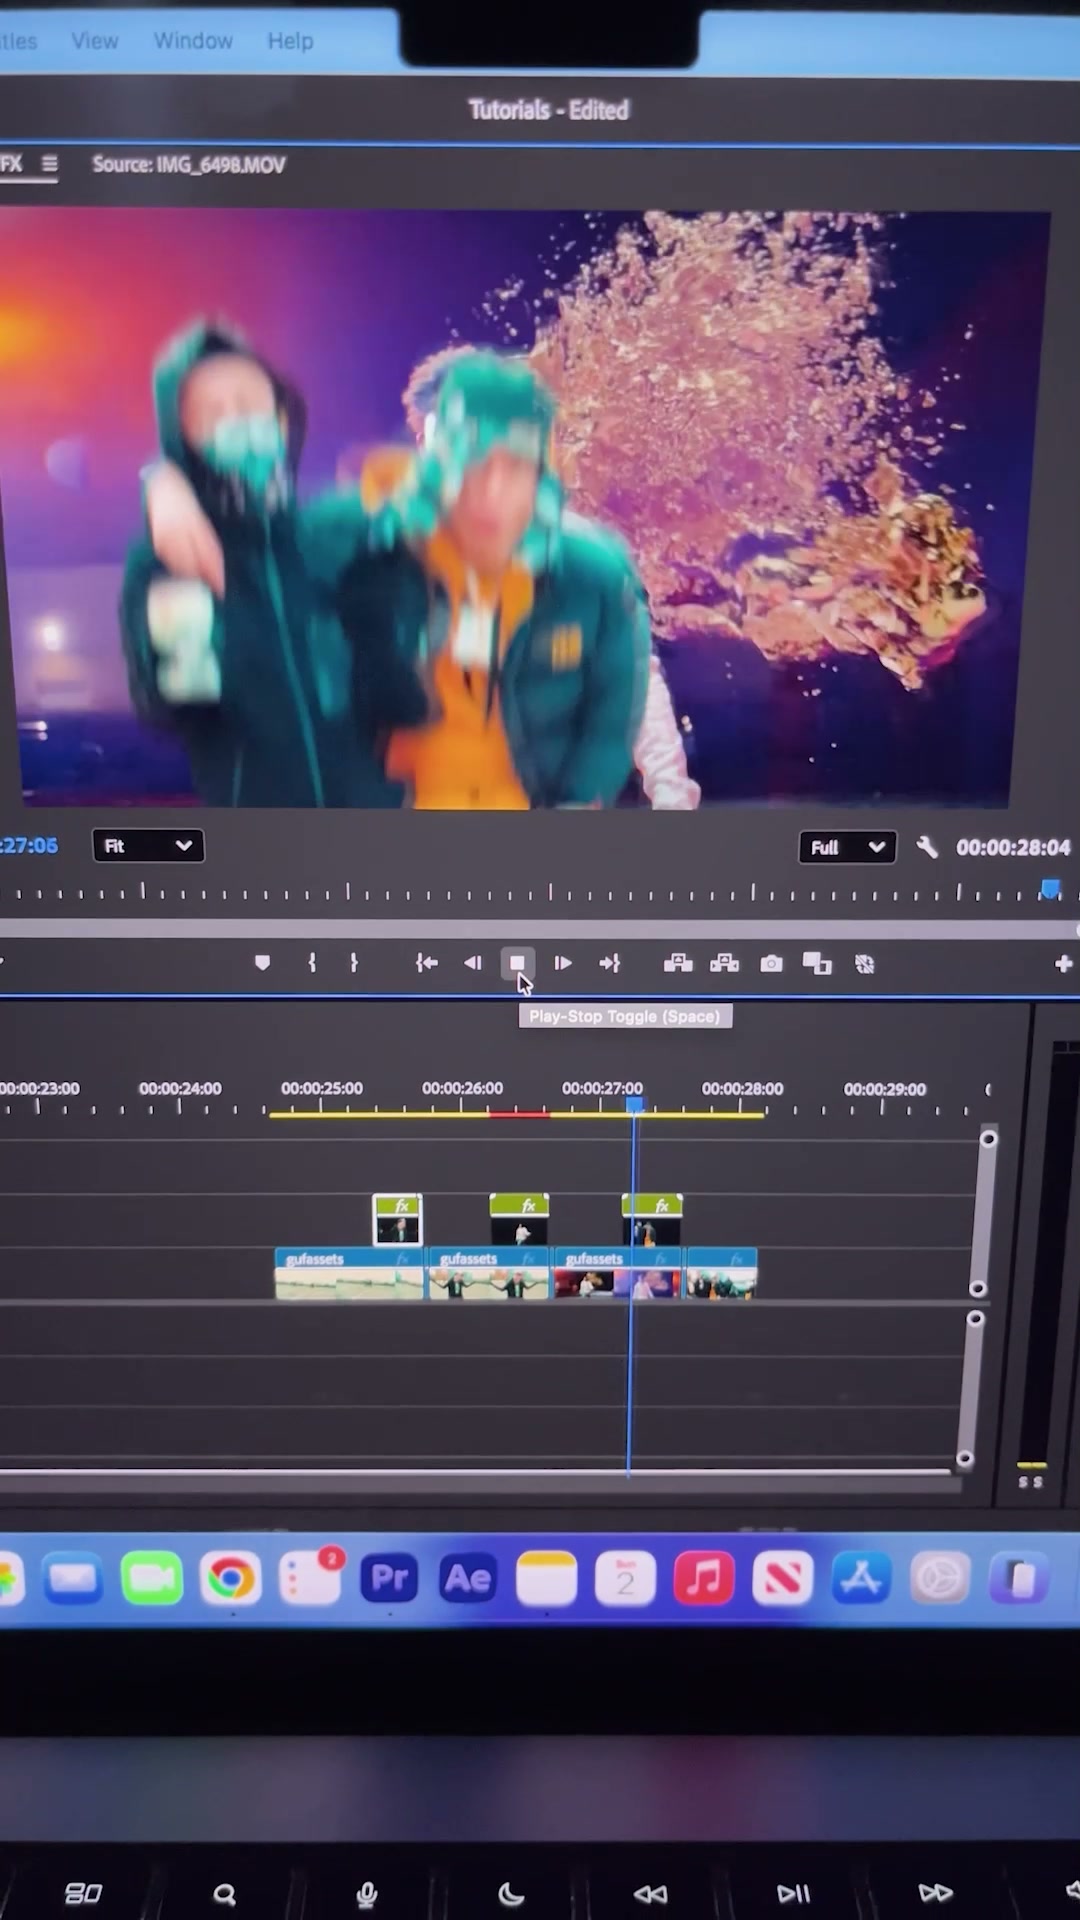Open Google Chrome from the Dock
1080x1920 pixels.
click(230, 1579)
